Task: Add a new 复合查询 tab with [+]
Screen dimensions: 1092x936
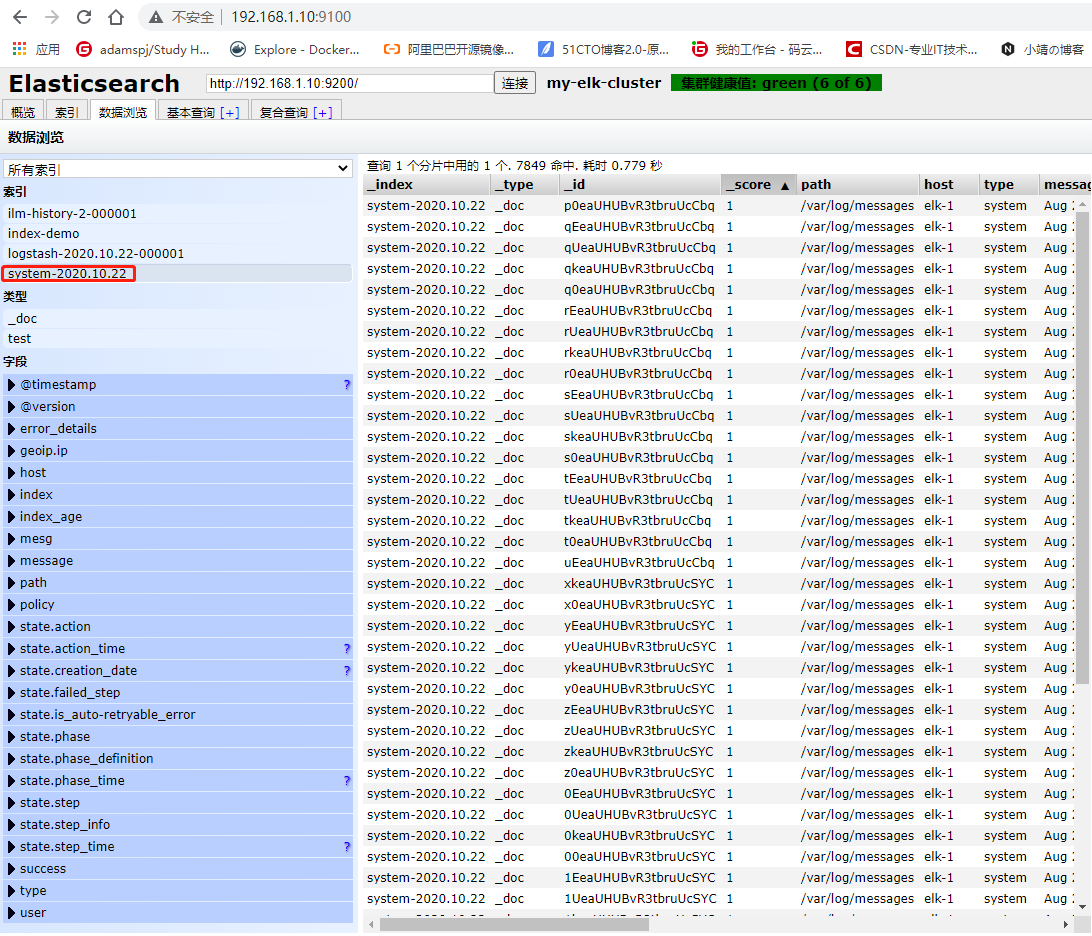Action: 322,113
